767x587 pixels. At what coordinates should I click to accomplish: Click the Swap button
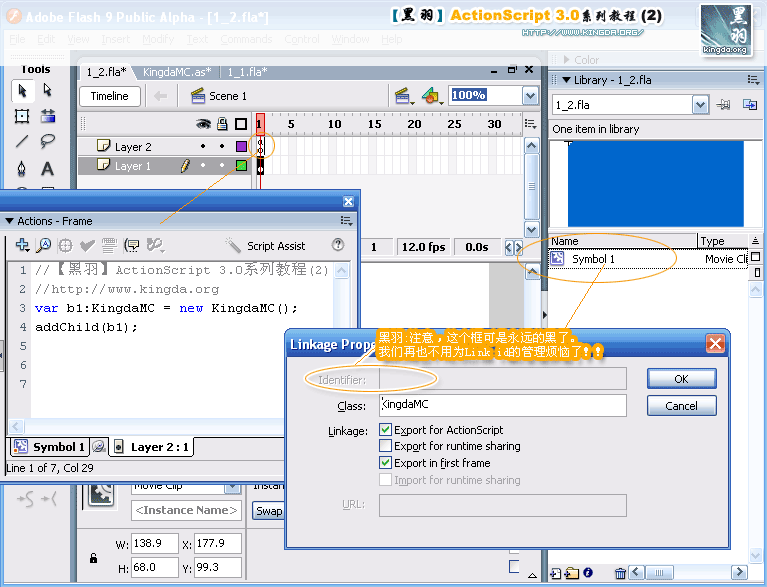pos(268,511)
